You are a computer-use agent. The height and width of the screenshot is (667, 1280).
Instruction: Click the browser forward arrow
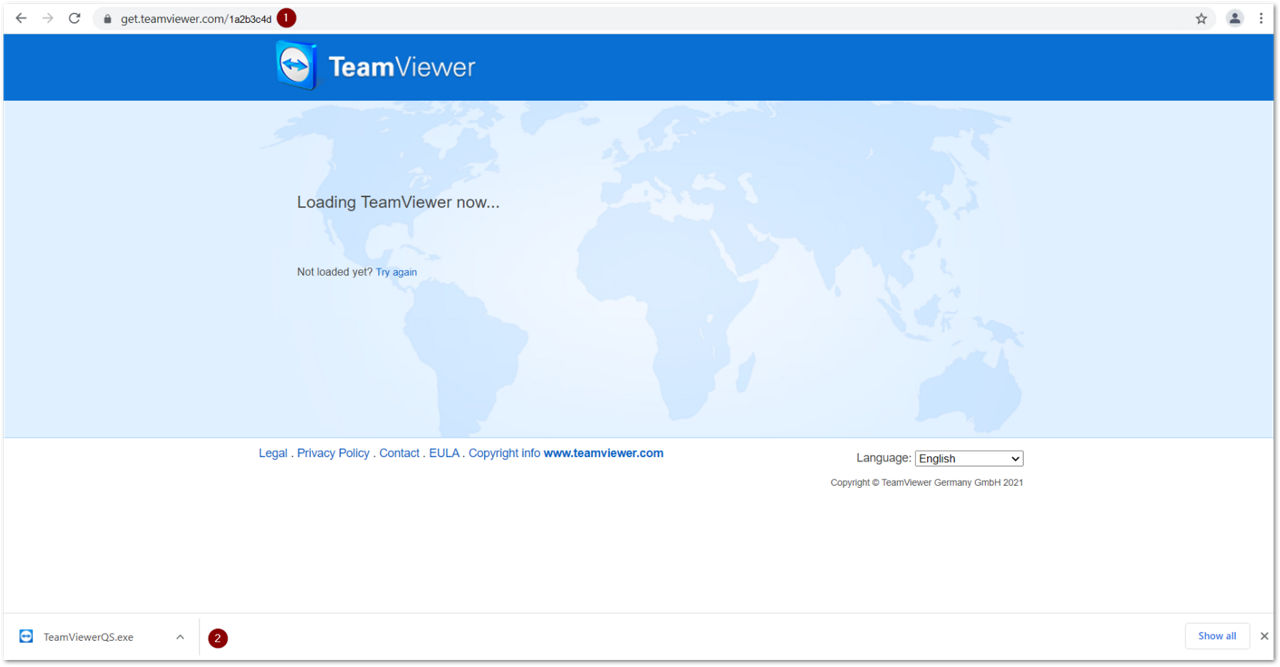(x=47, y=18)
